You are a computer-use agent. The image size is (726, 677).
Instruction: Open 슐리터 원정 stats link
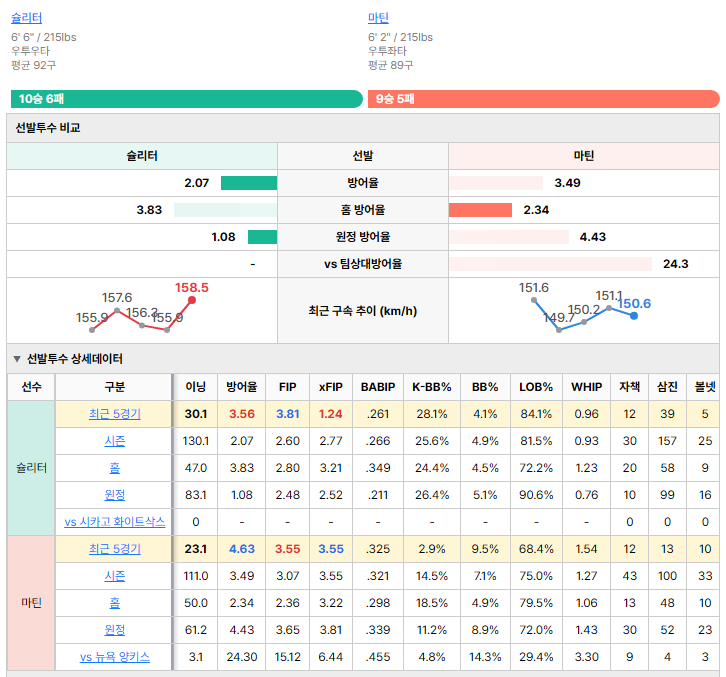pyautogui.click(x=114, y=495)
